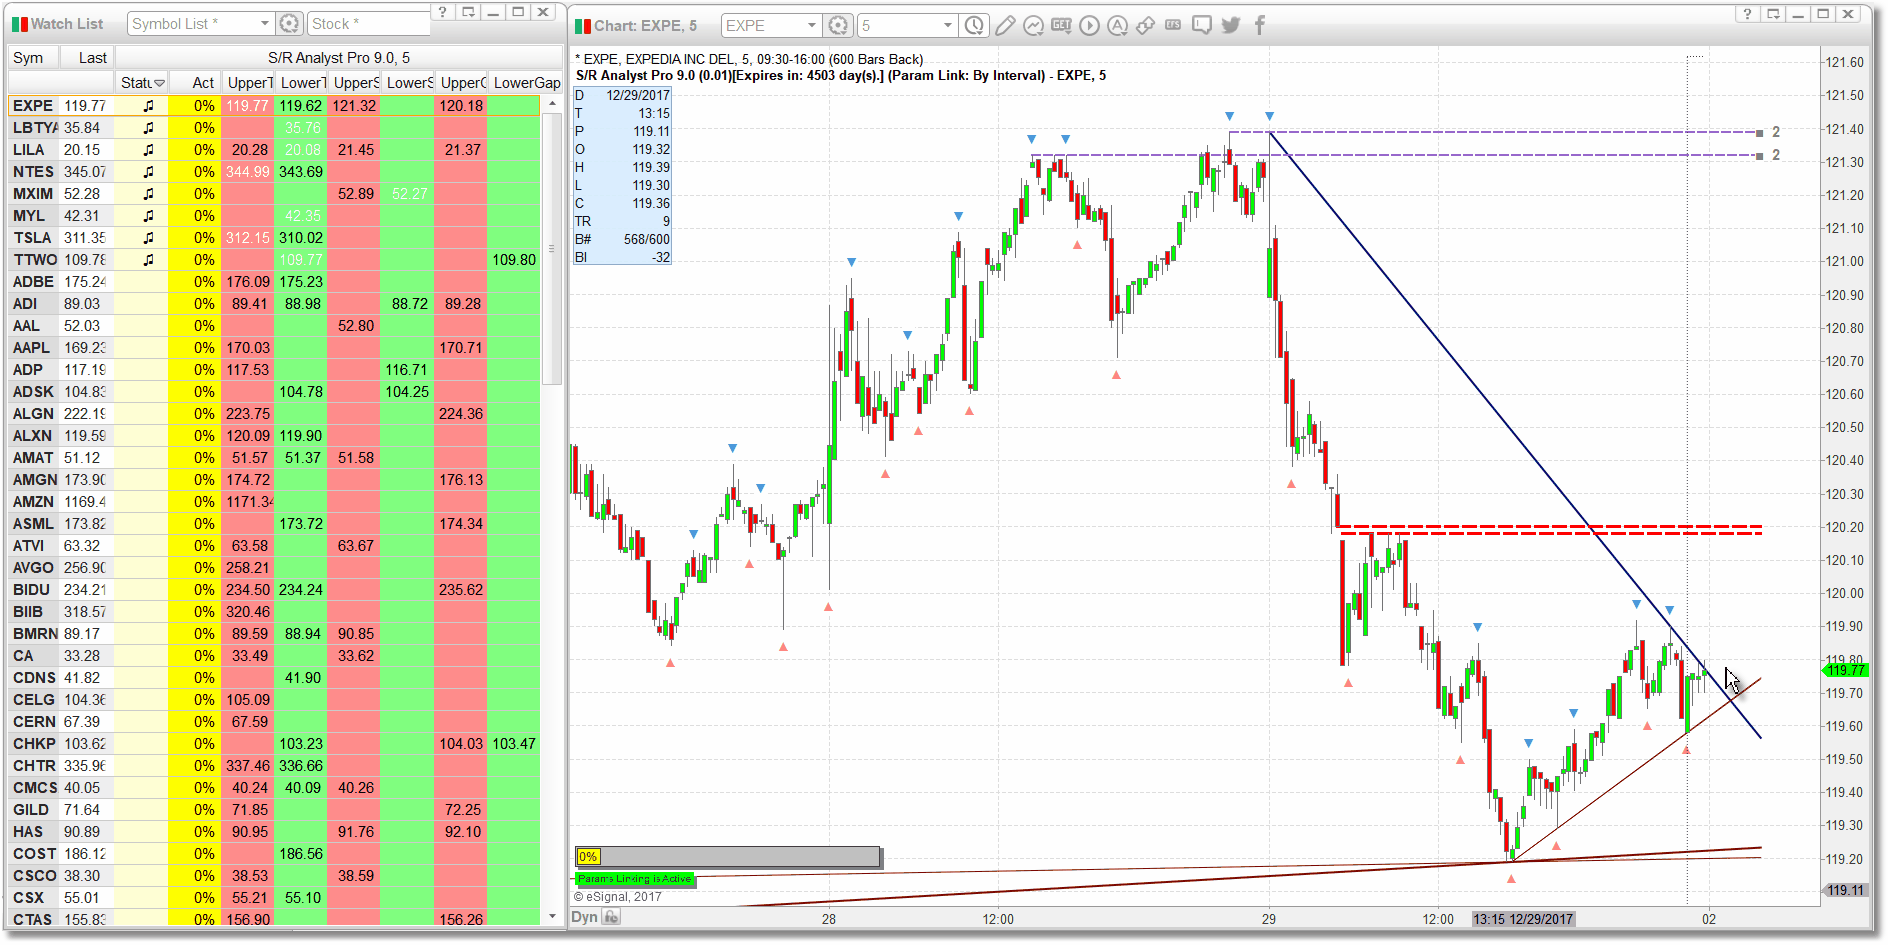Click the lock icon next to Dyn
Screen dimensions: 1888x945
tap(612, 917)
